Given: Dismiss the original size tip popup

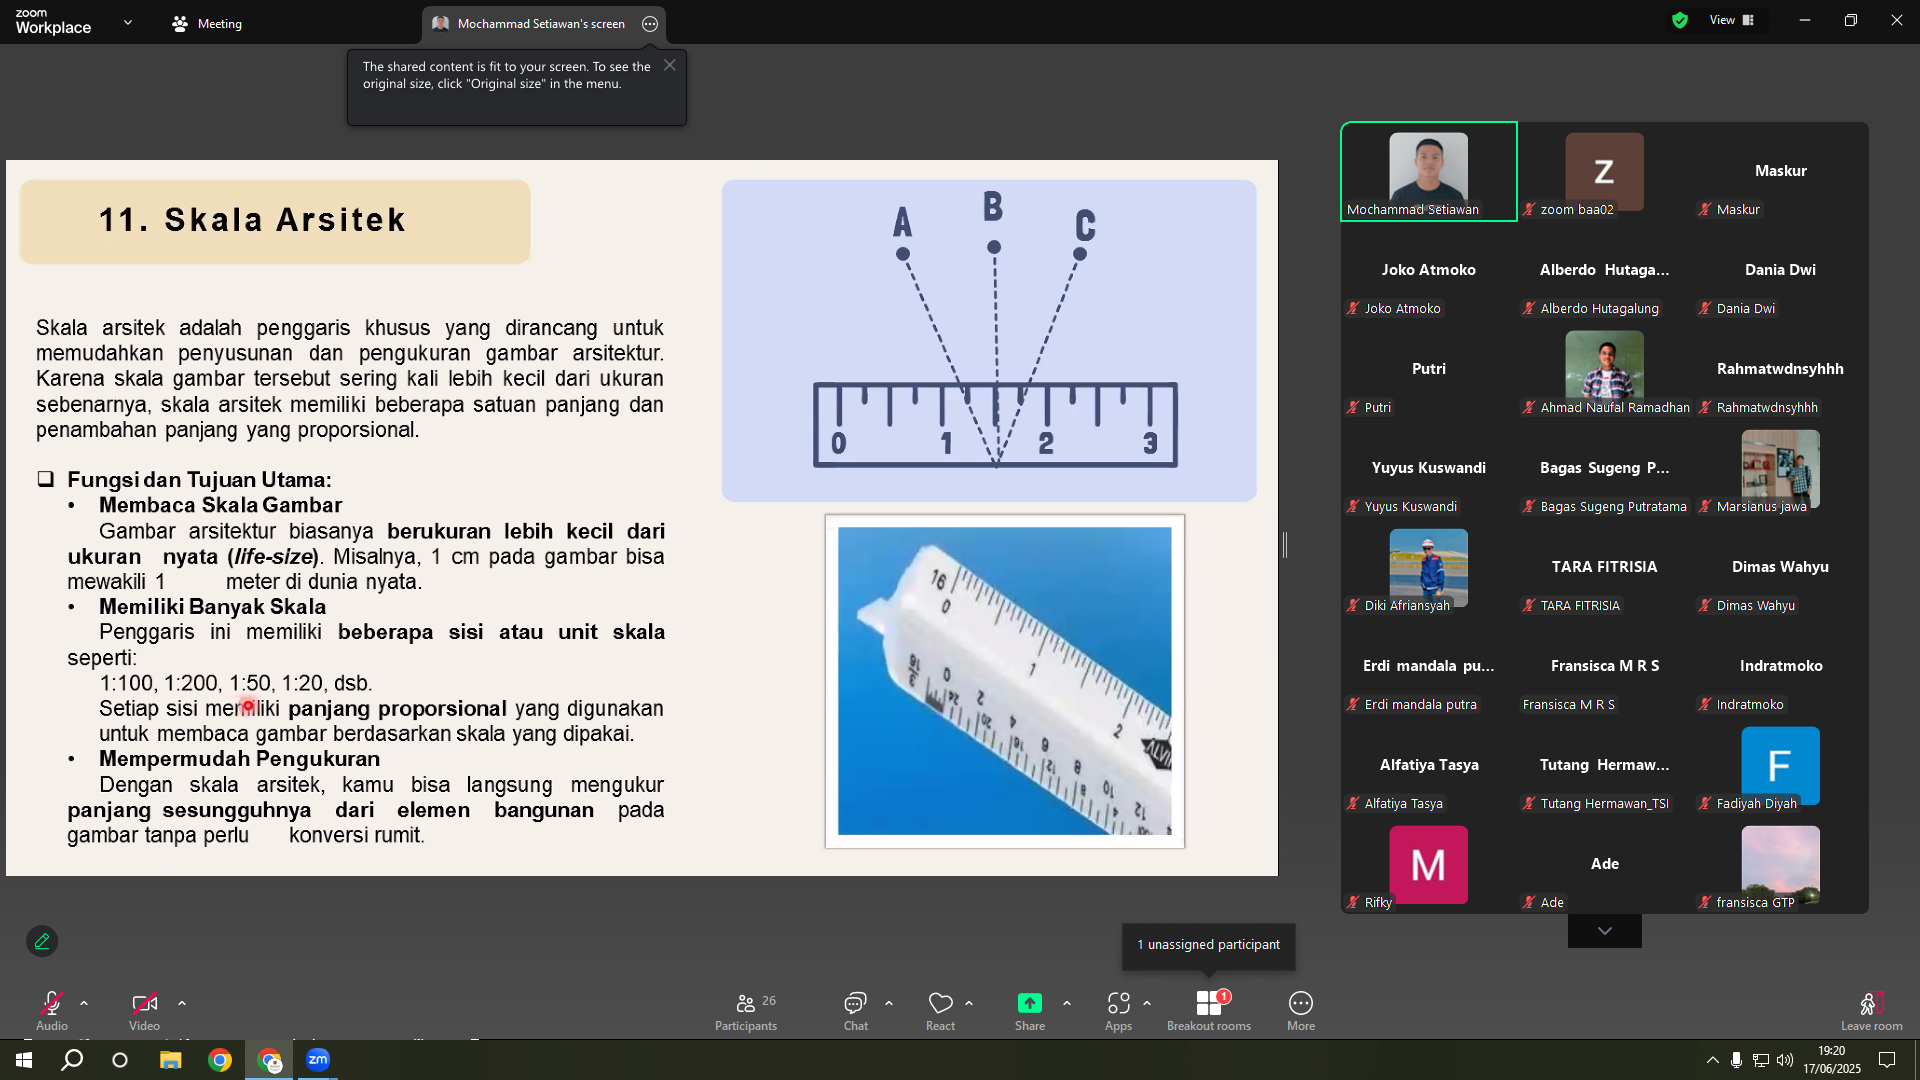Looking at the screenshot, I should [x=670, y=65].
